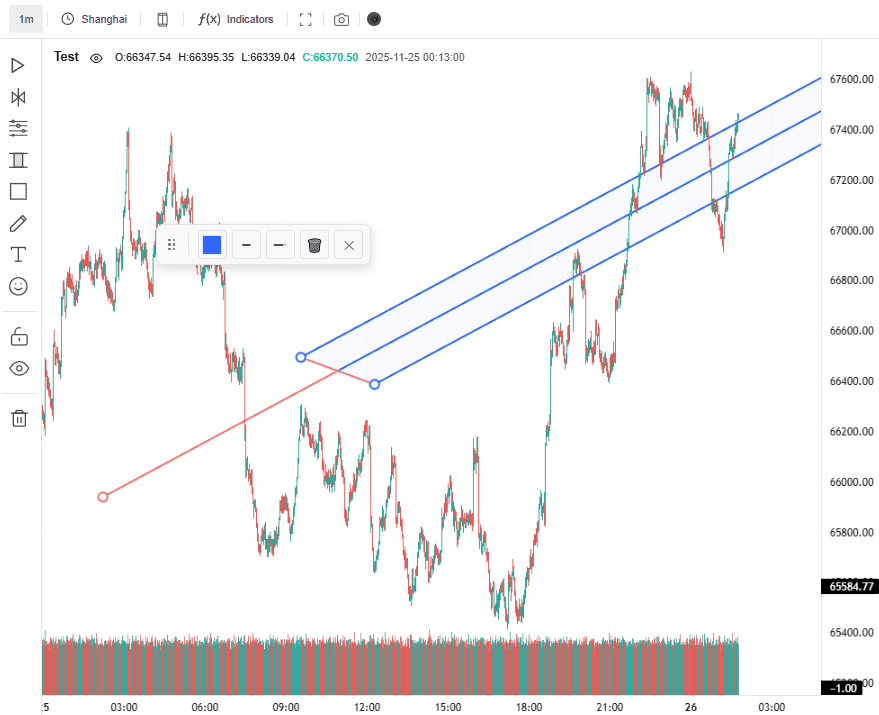The image size is (879, 715).
Task: Delete all drawings with sidebar trash icon
Action: pyautogui.click(x=18, y=418)
